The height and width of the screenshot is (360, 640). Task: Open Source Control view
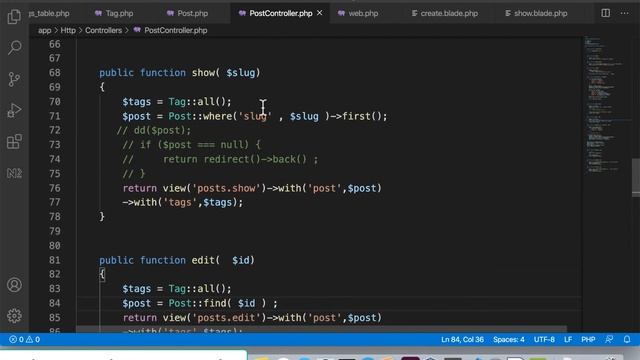(x=14, y=79)
